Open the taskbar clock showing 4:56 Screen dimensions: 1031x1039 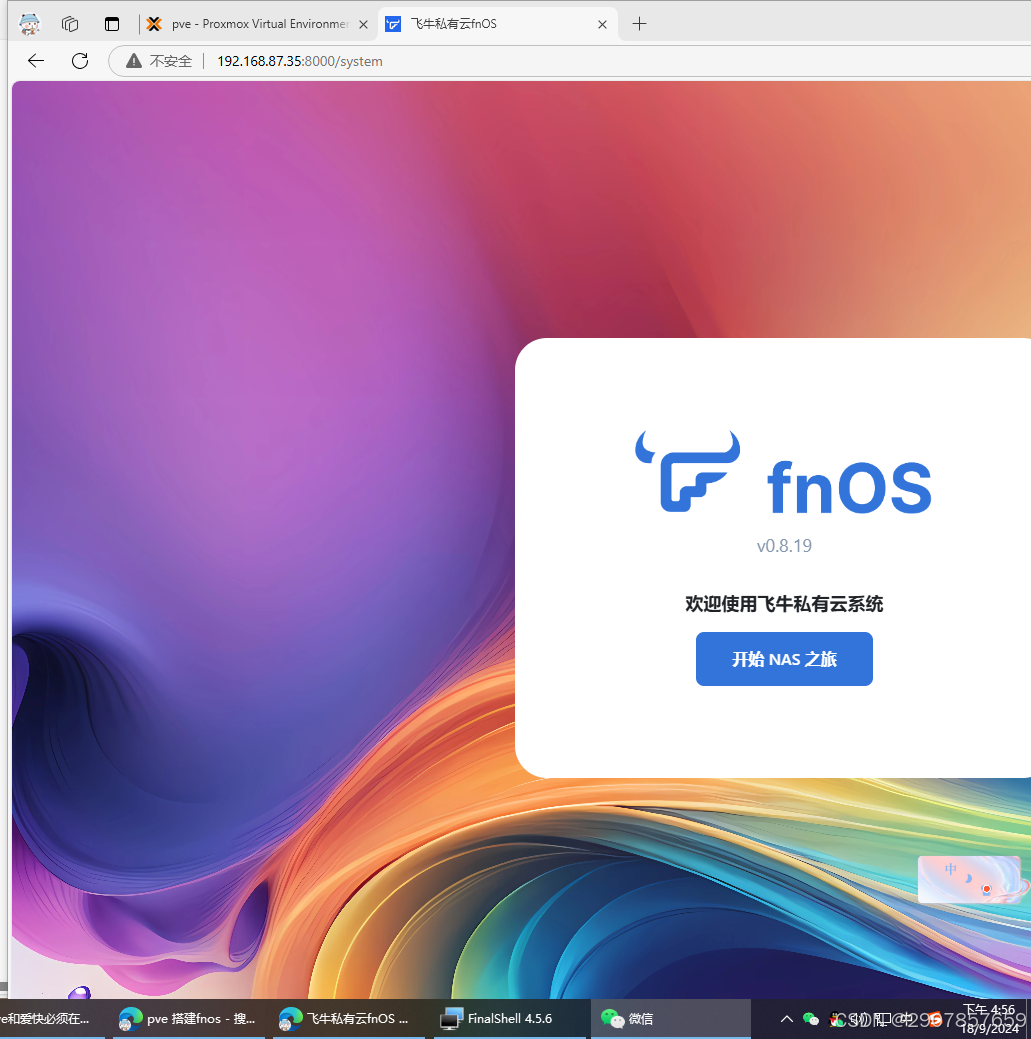[x=991, y=1019]
